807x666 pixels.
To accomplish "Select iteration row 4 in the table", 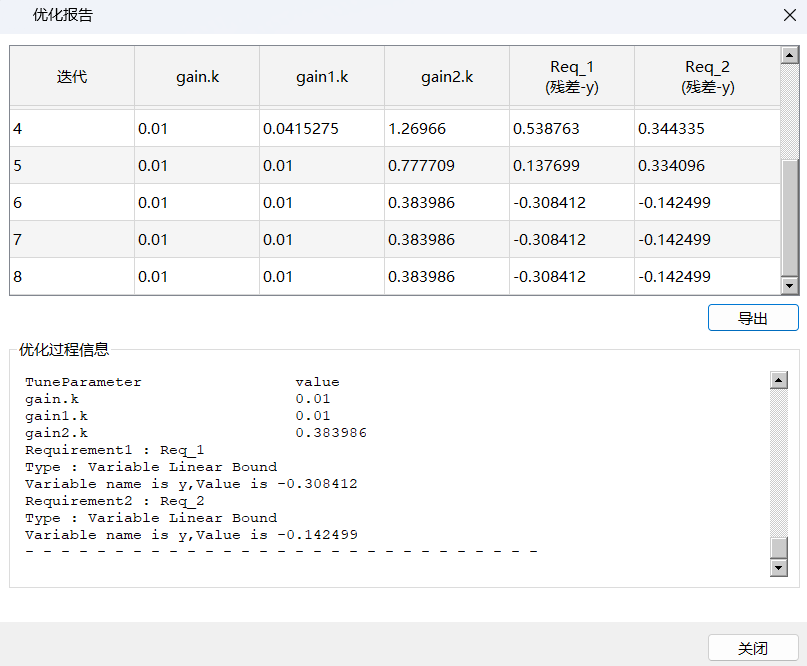I will [72, 129].
